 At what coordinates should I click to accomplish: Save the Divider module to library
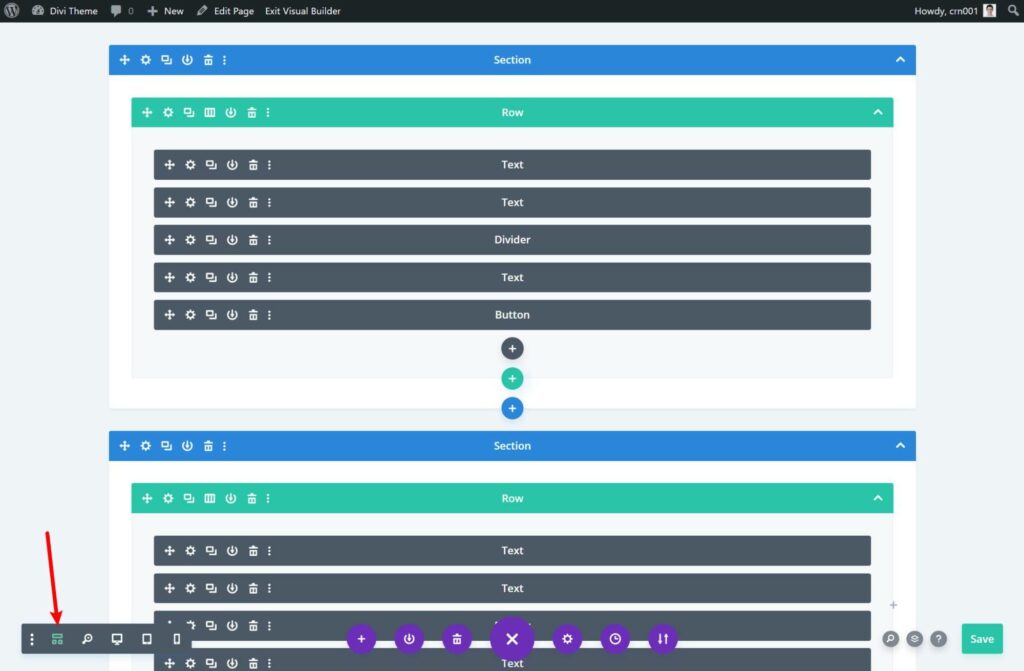(x=232, y=240)
